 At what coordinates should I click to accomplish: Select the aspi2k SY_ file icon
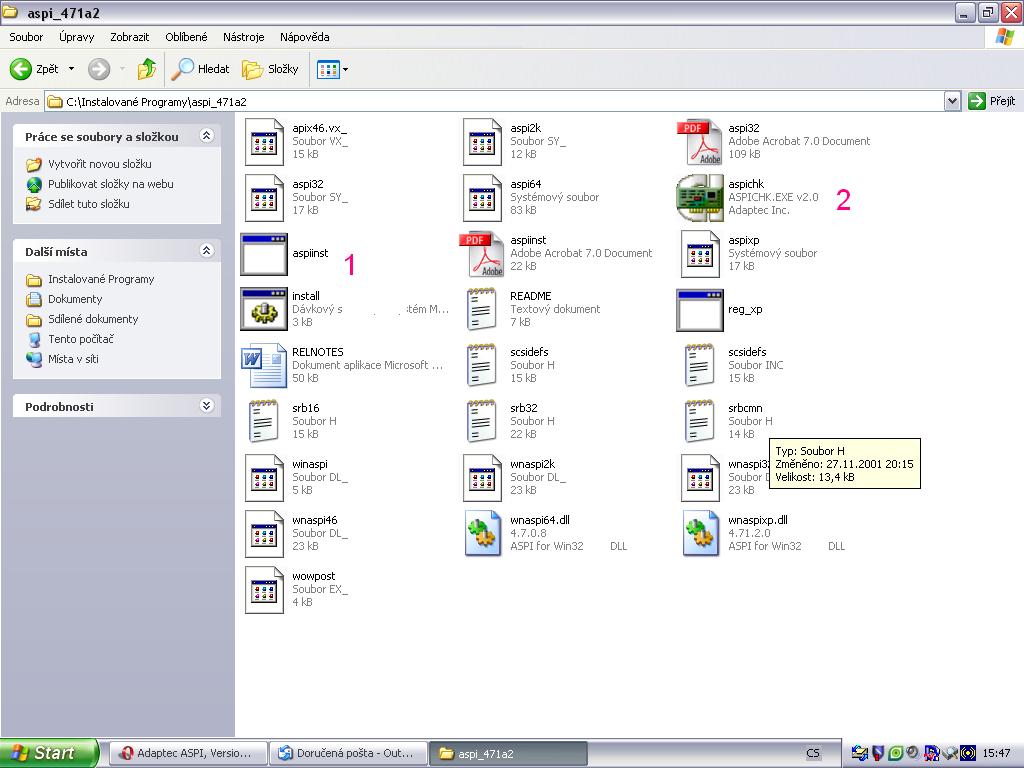click(482, 142)
